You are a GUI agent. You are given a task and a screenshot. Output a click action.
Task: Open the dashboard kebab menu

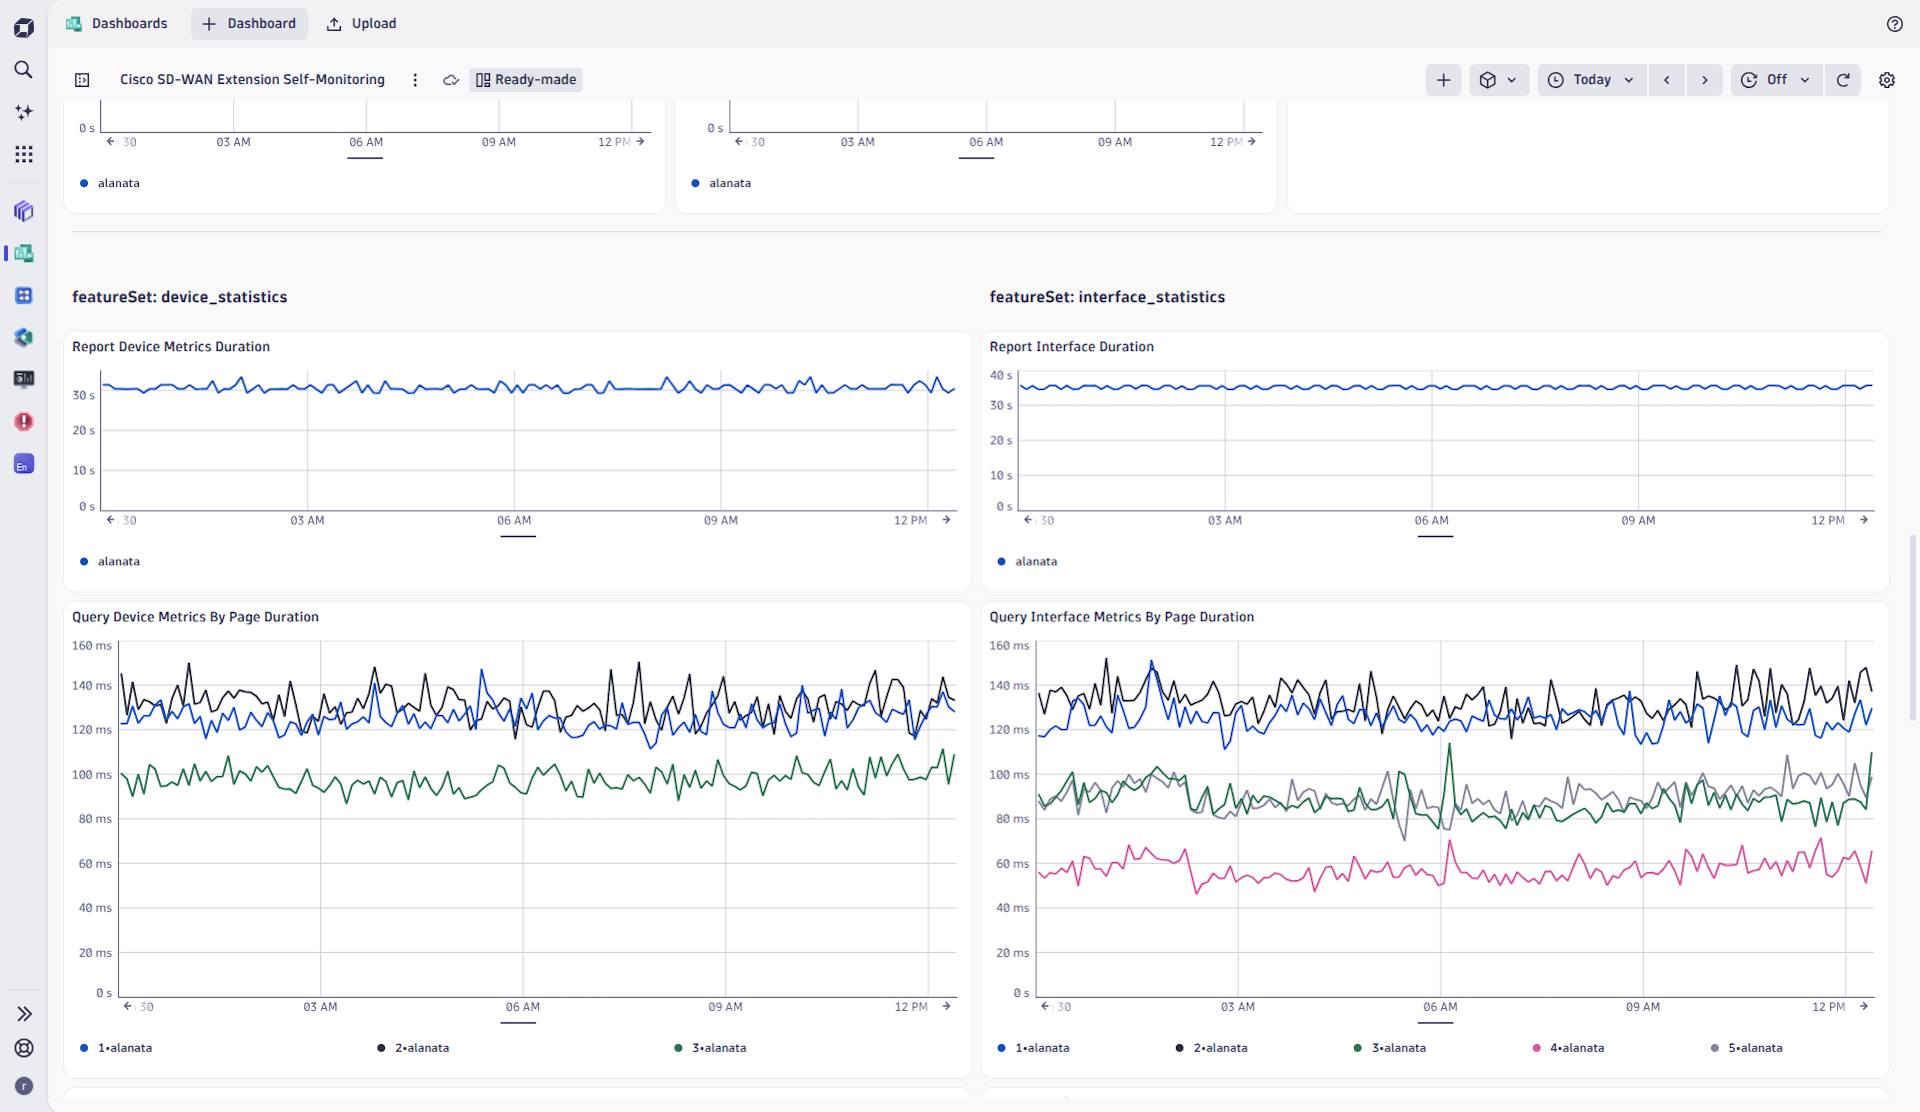click(x=415, y=80)
